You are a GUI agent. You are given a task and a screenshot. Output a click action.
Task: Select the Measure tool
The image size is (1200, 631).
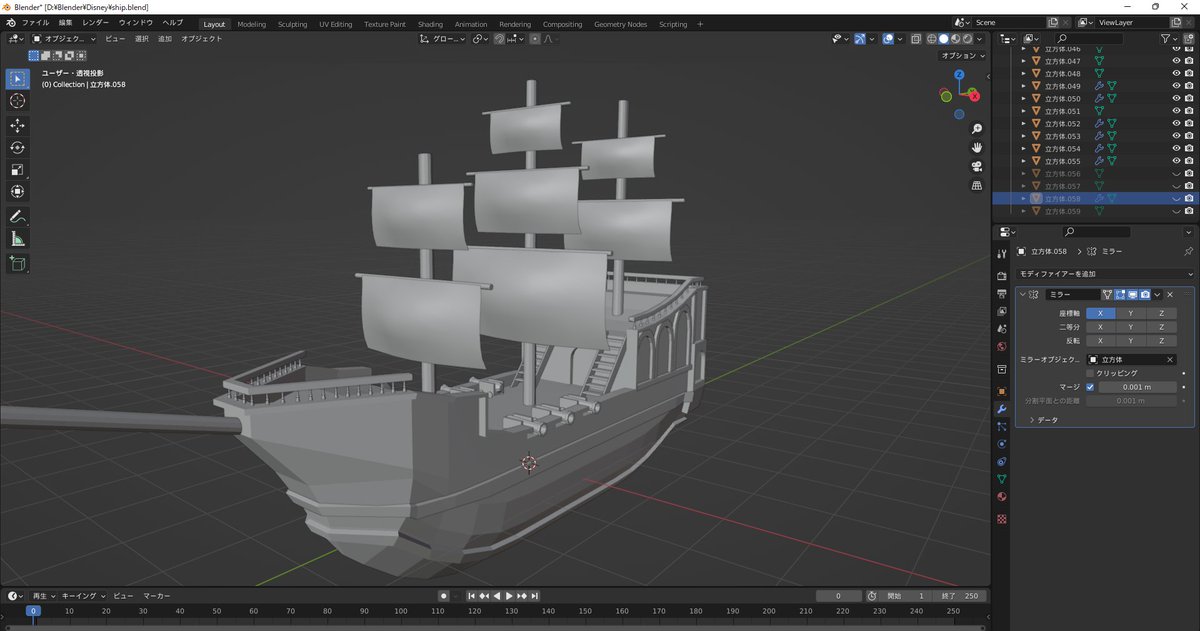[x=18, y=239]
